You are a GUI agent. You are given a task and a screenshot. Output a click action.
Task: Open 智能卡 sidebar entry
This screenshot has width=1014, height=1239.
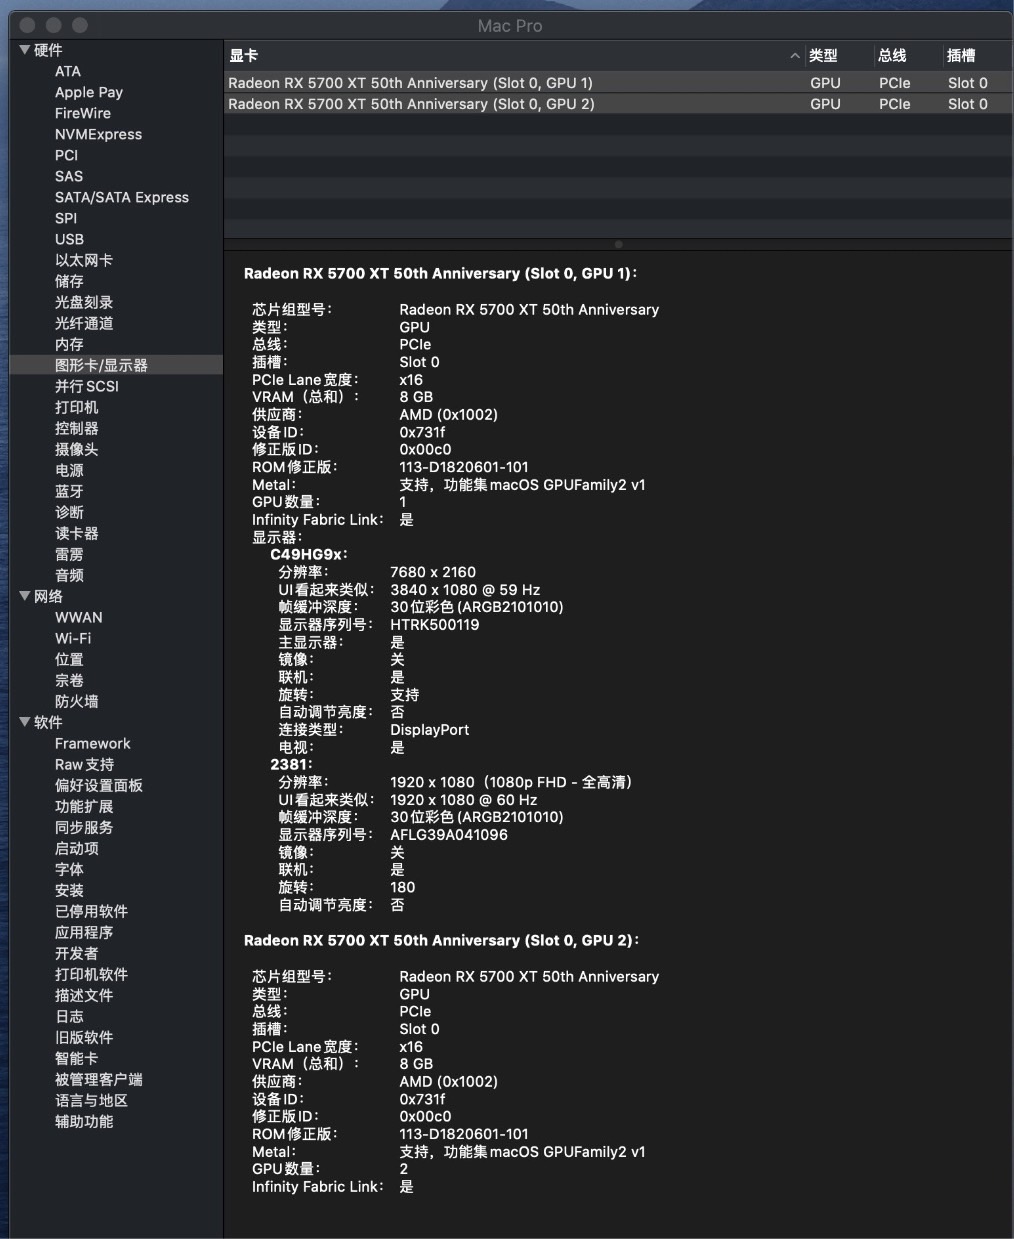coord(76,1058)
